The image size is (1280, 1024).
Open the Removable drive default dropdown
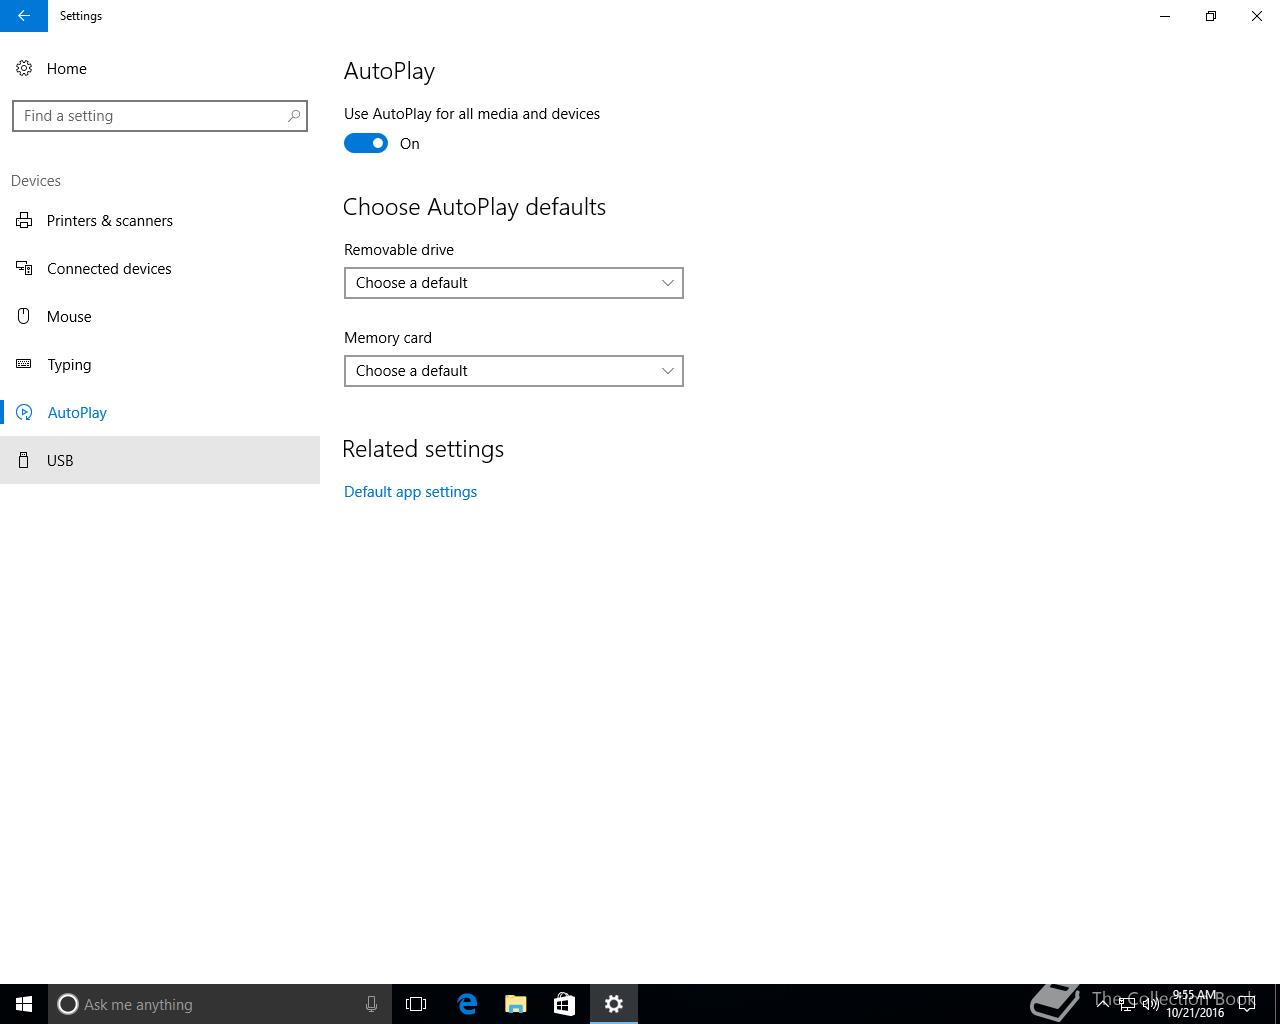tap(514, 283)
